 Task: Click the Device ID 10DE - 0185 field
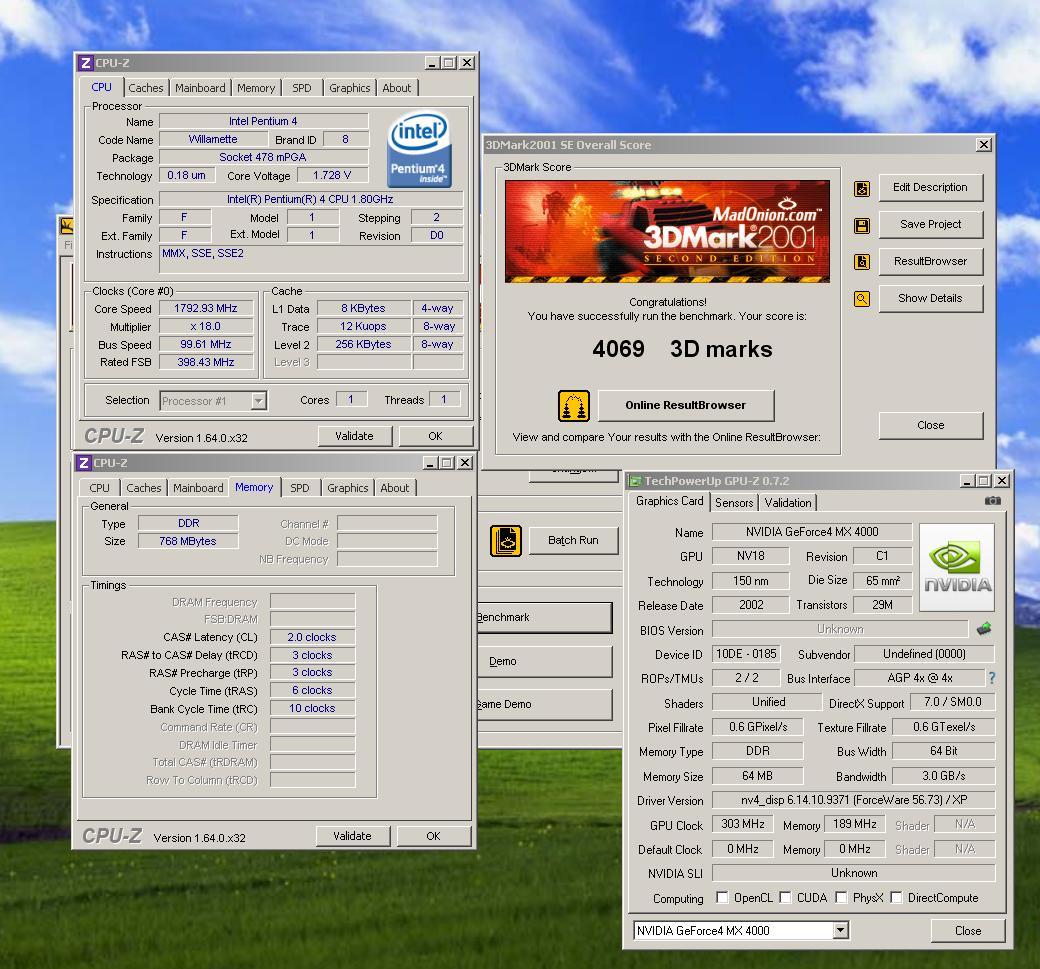tap(746, 654)
